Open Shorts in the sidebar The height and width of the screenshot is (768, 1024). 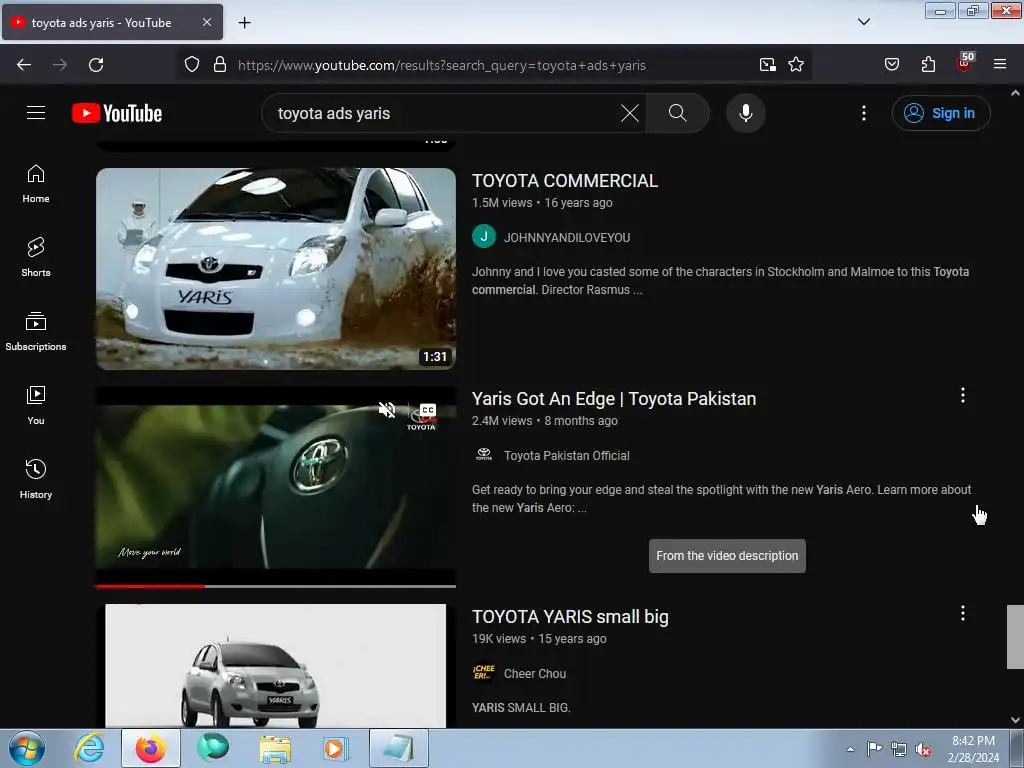click(x=36, y=257)
